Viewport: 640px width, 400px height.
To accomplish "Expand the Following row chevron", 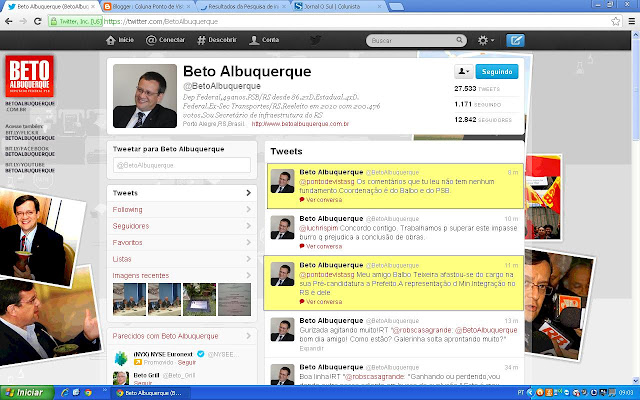I will click(x=249, y=209).
